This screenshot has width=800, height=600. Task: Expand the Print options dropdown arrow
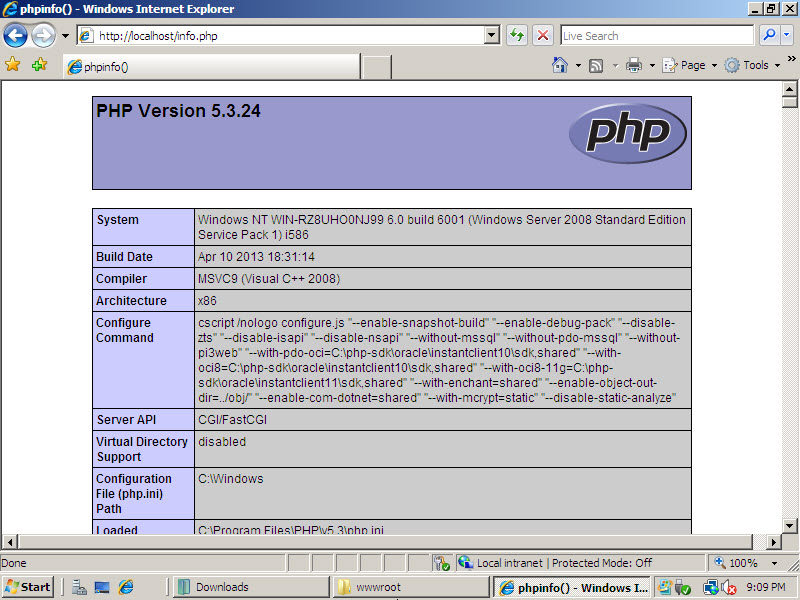click(x=652, y=65)
